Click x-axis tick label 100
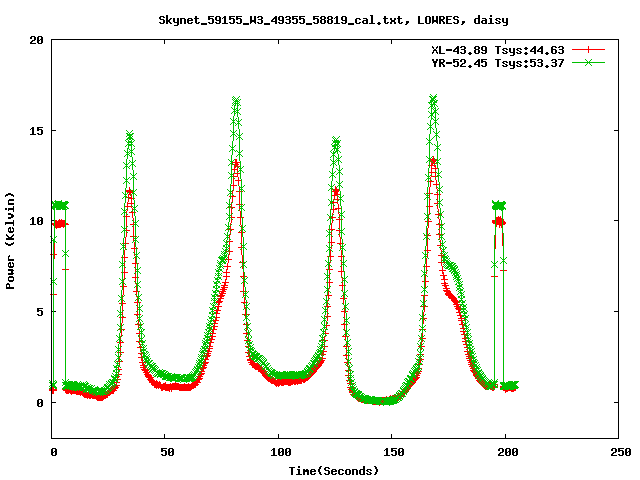 [x=280, y=452]
